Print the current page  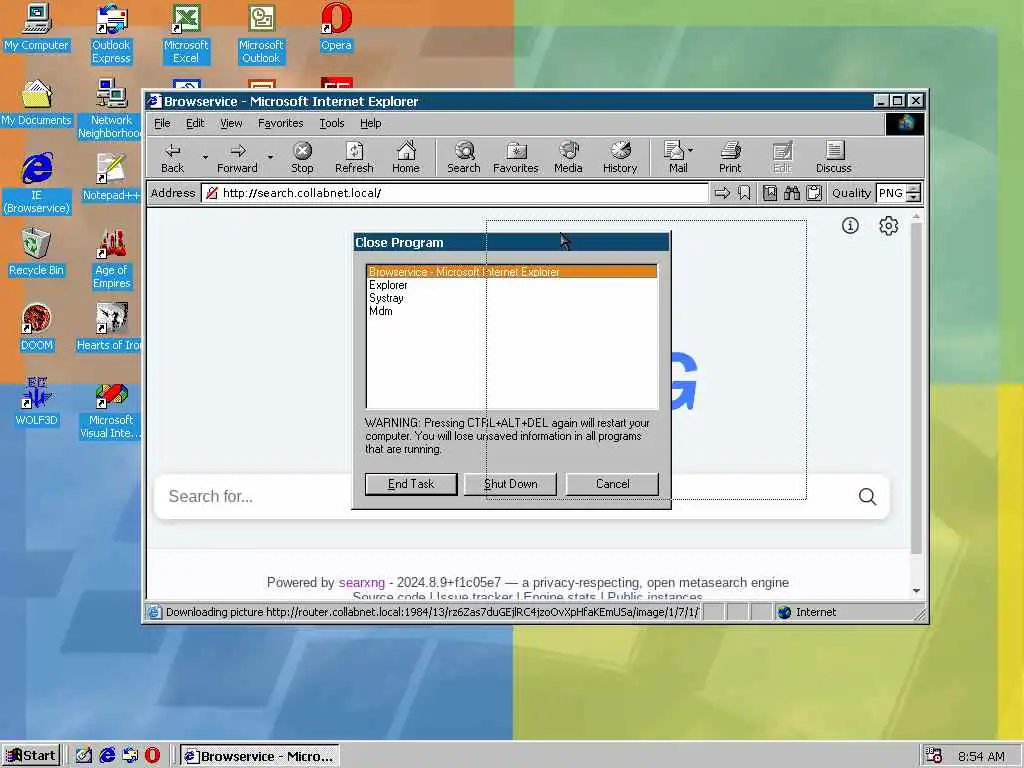point(730,158)
